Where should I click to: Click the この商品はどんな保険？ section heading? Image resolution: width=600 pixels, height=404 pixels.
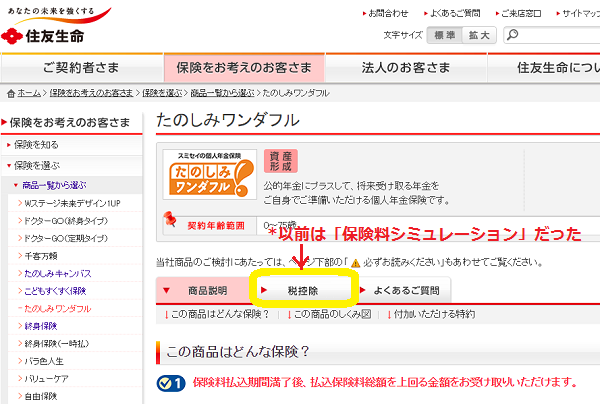tap(238, 351)
